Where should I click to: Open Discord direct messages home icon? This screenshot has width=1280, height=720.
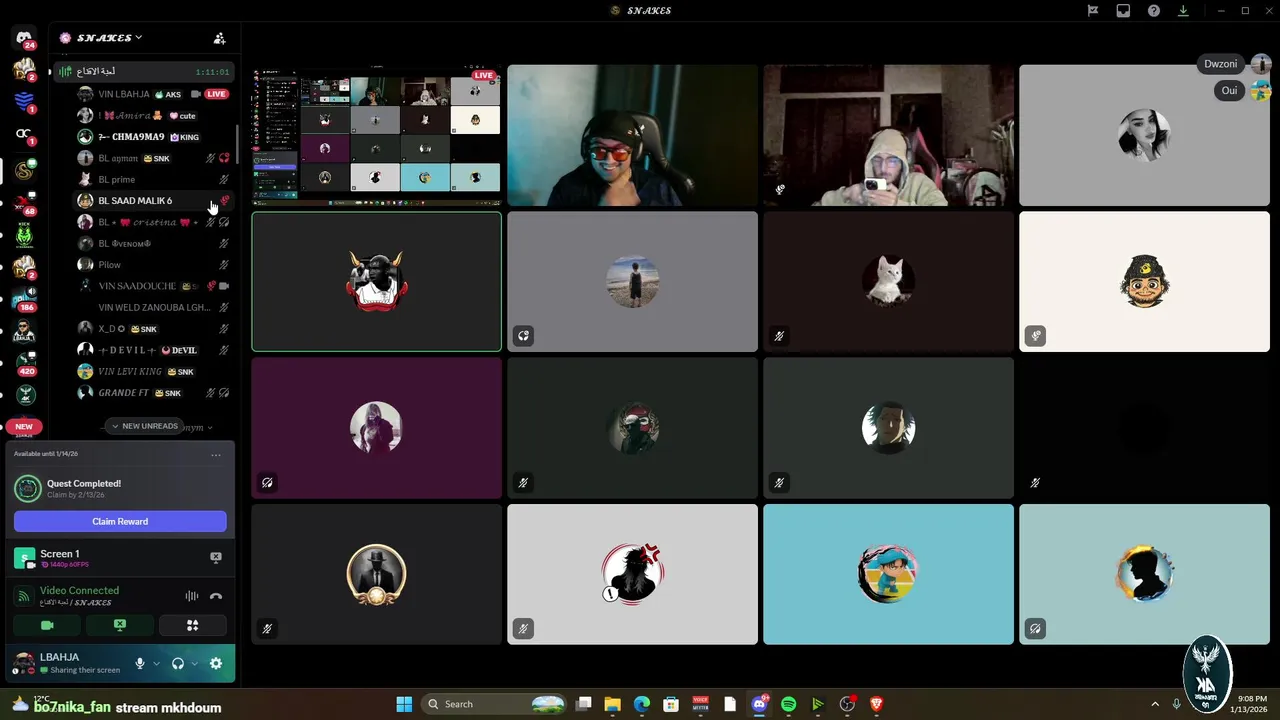(x=25, y=38)
